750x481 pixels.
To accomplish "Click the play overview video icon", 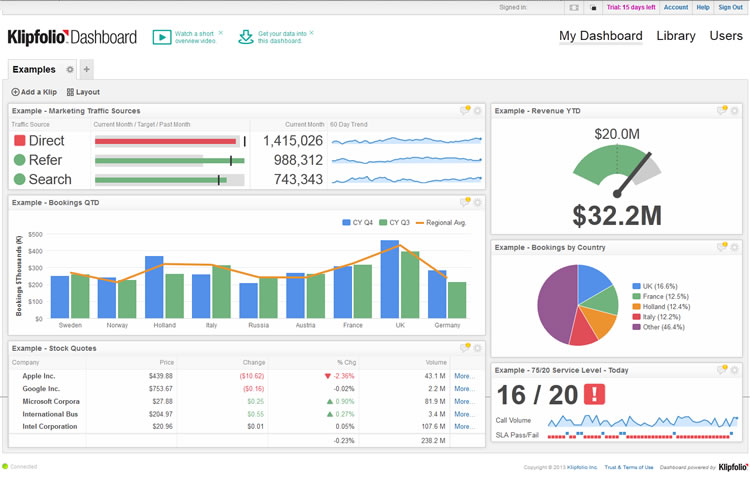I will pos(161,37).
